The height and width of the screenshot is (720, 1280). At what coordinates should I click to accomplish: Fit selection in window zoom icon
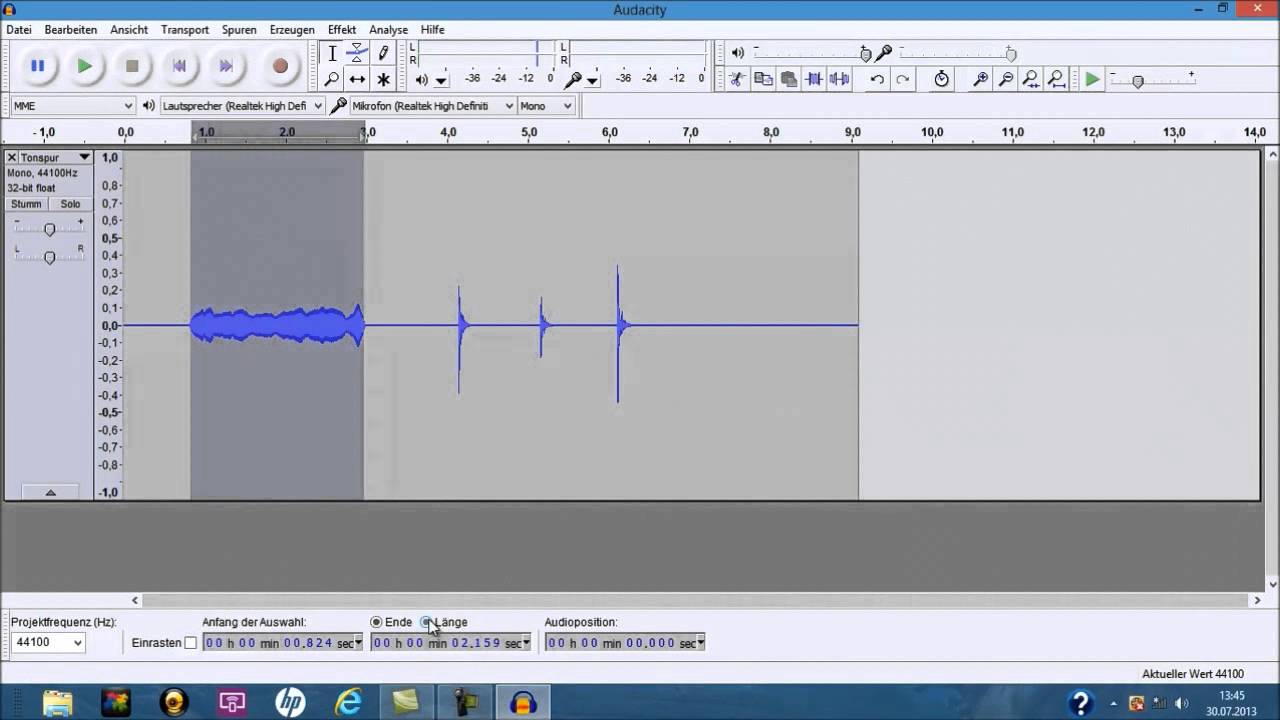(1031, 79)
